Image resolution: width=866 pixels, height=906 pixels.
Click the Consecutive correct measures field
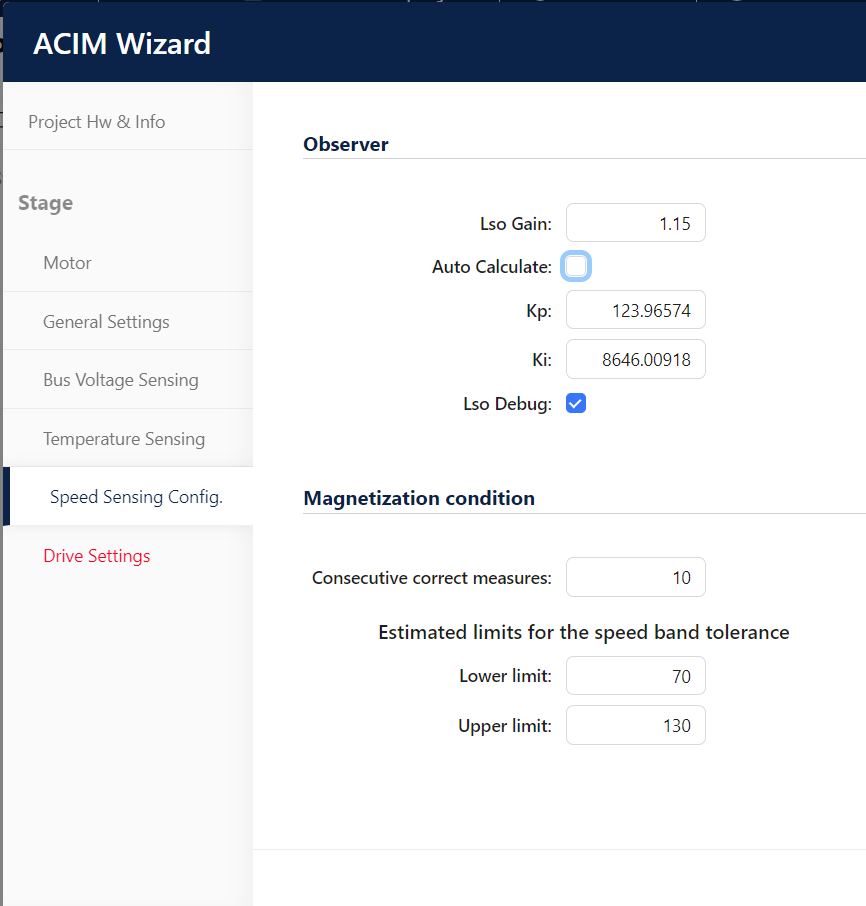(635, 578)
